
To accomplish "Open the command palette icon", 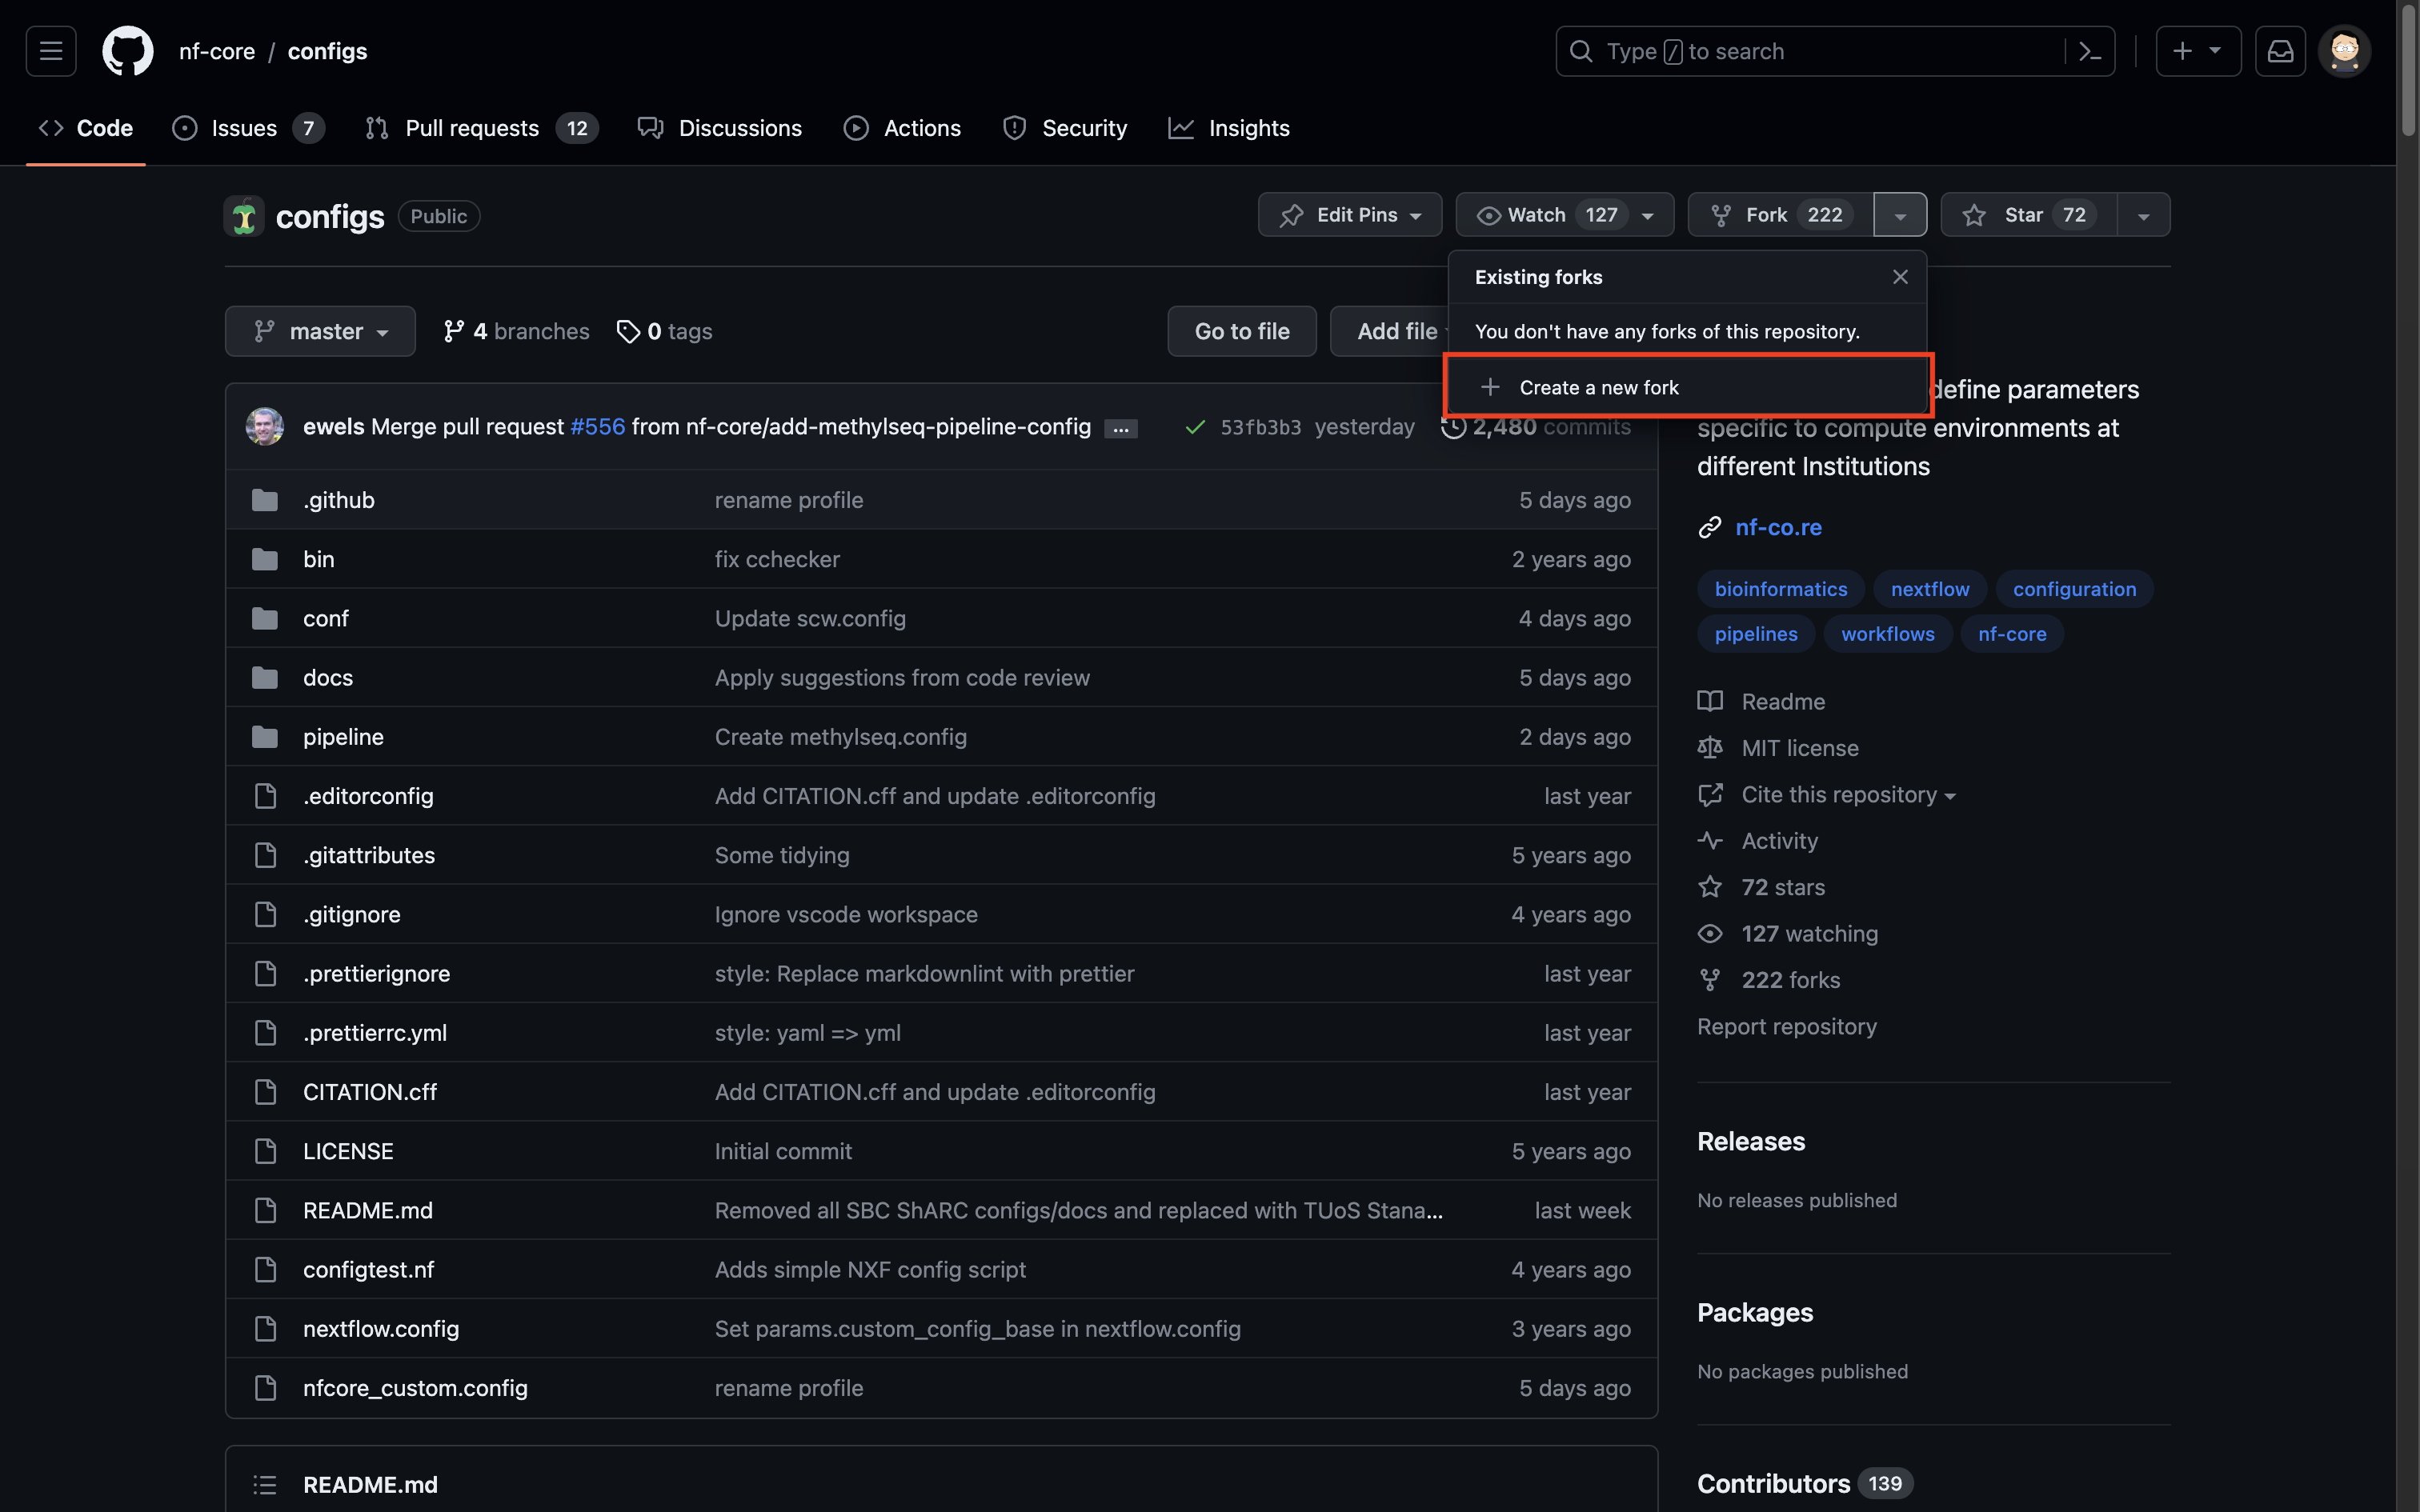I will (2090, 51).
